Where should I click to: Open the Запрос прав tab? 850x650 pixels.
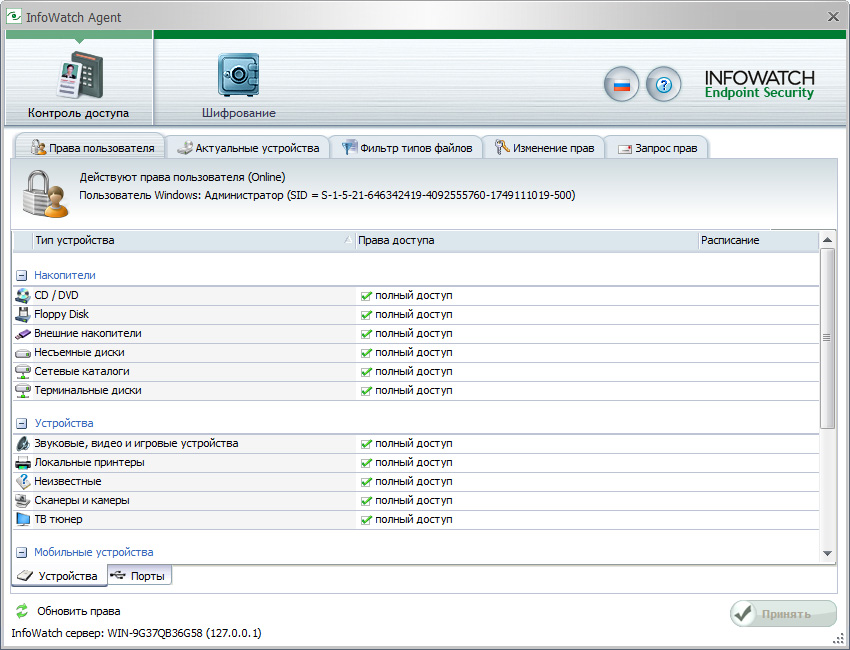(656, 147)
